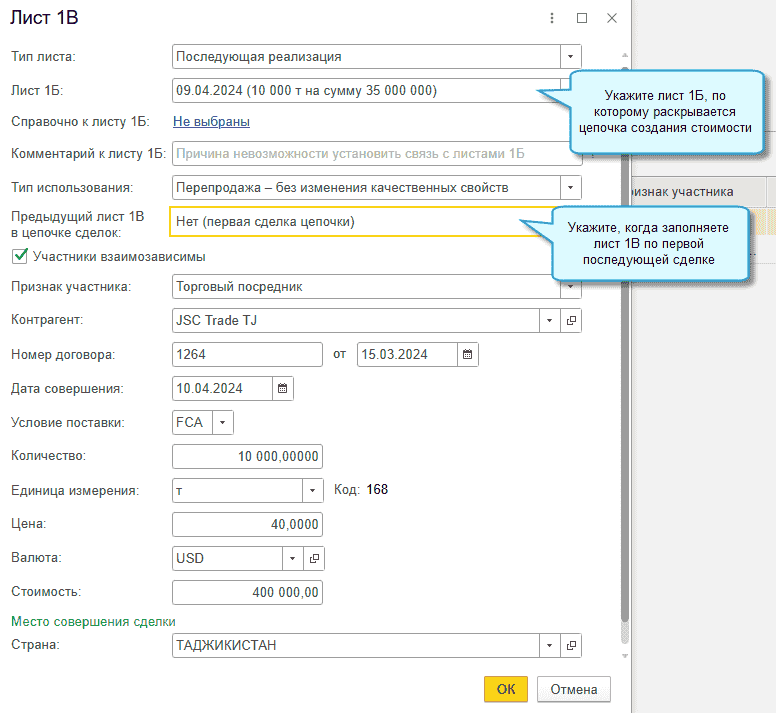Click Код value 168
Screen dimensions: 776x713
377,490
